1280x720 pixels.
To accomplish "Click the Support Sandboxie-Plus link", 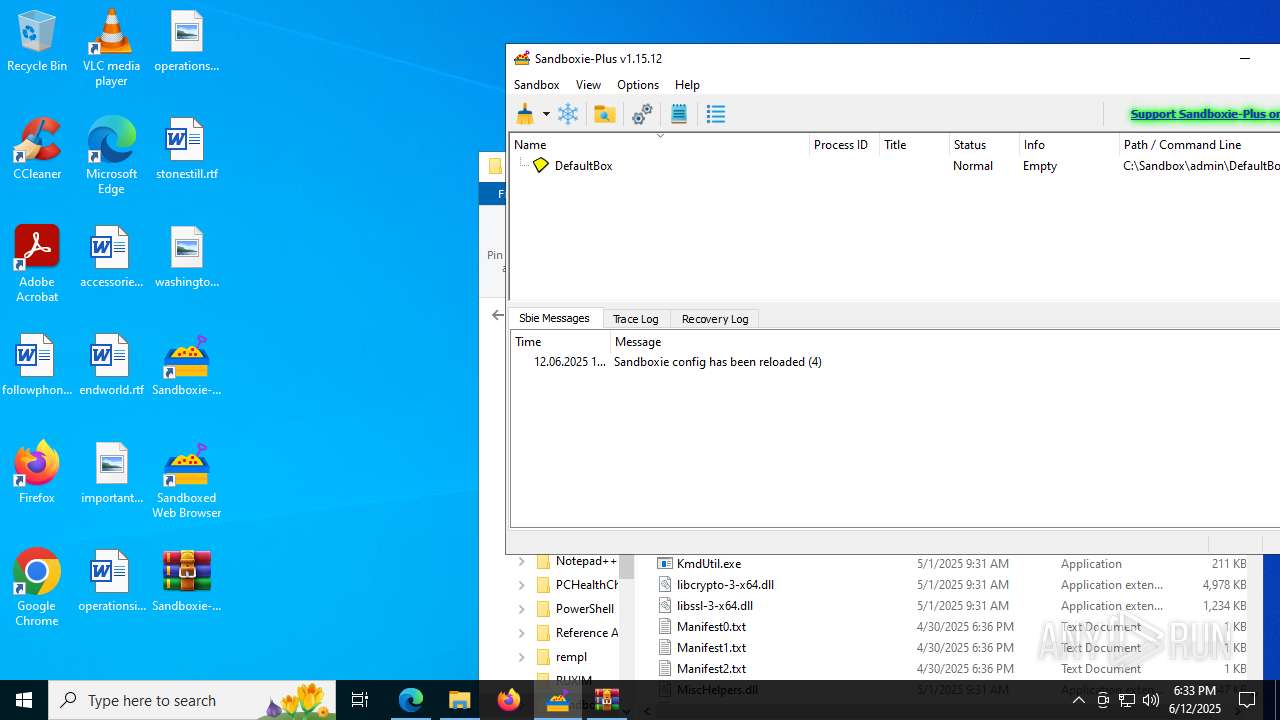I will (x=1204, y=114).
